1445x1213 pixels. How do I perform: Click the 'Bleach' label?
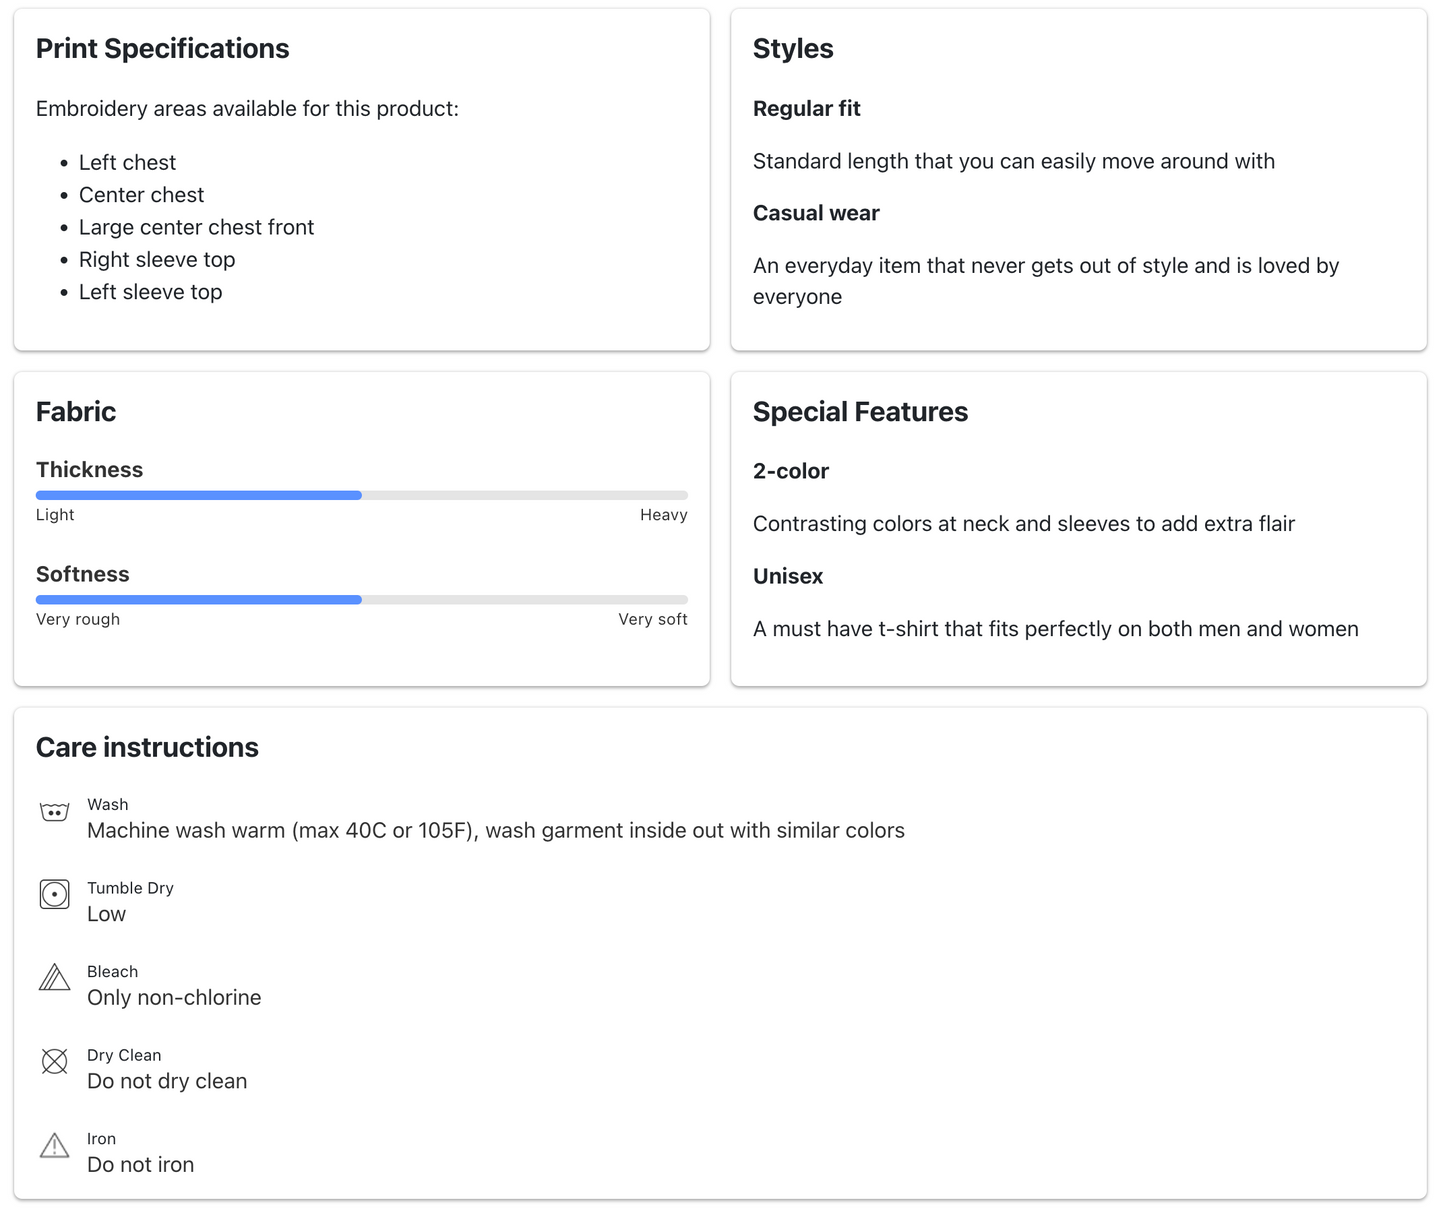(112, 972)
